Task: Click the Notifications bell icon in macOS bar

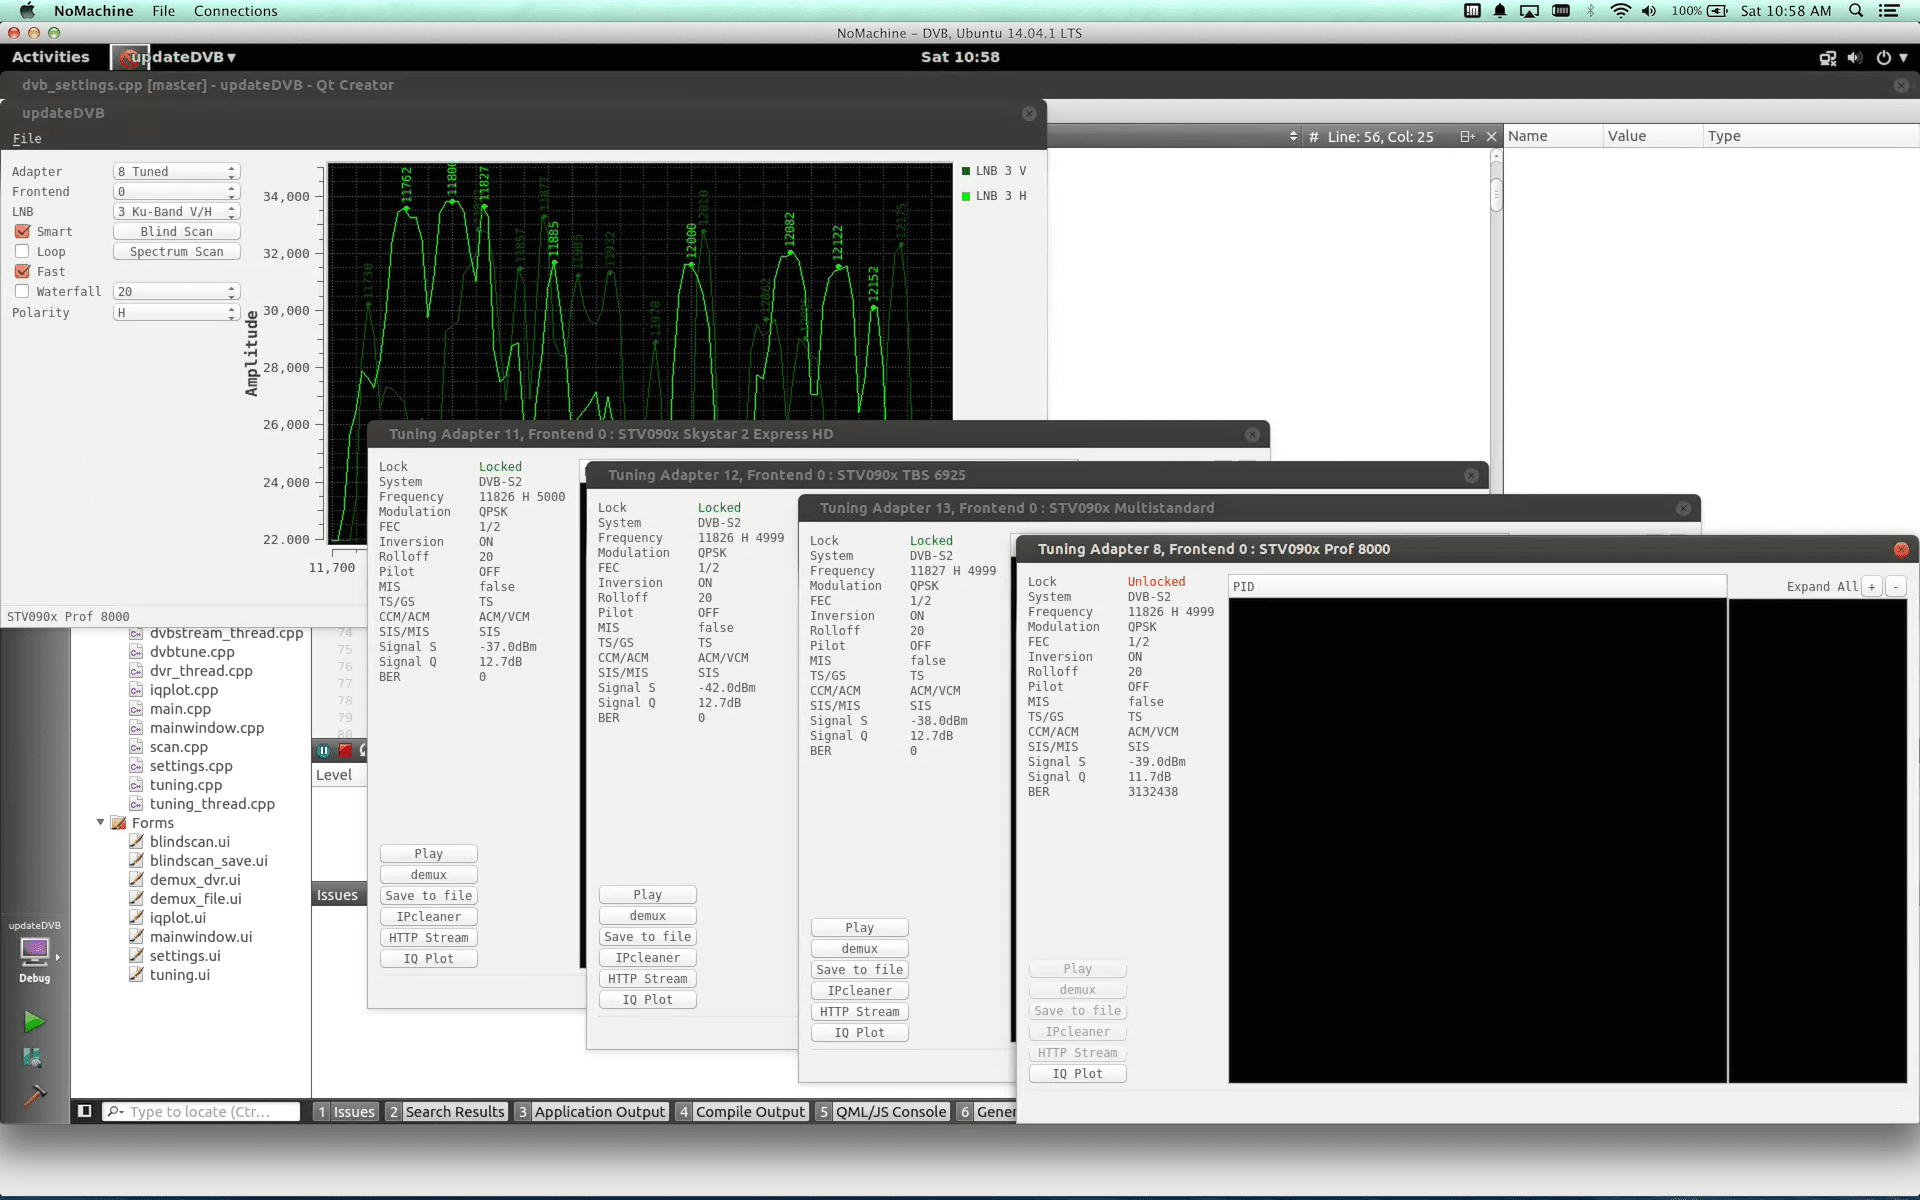Action: click(x=1500, y=11)
